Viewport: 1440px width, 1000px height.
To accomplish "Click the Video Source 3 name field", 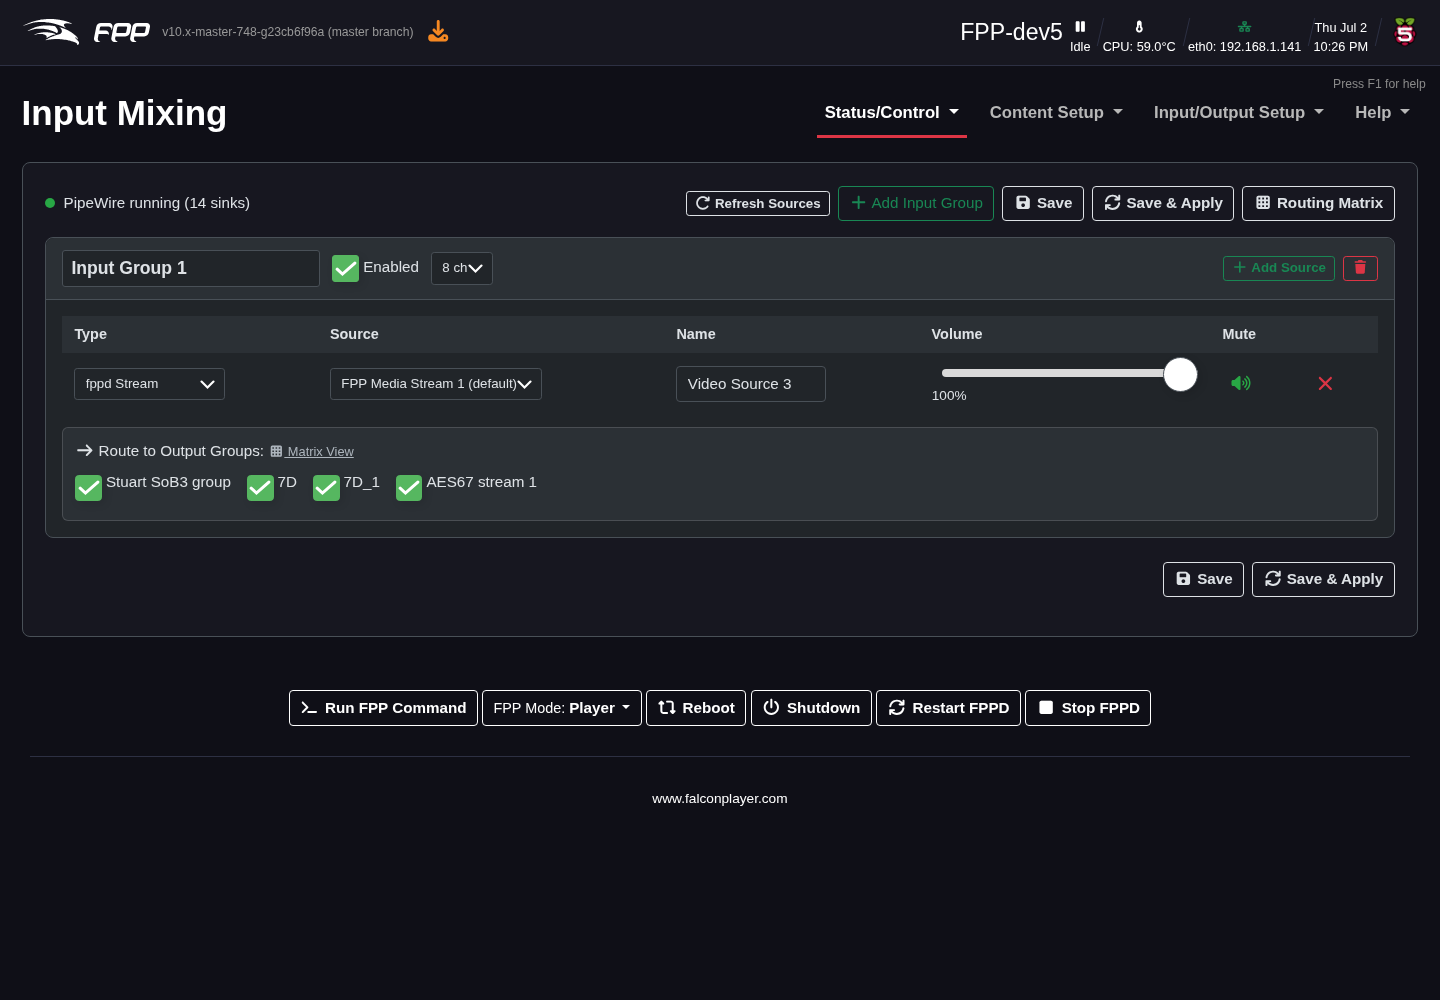I will [x=751, y=384].
